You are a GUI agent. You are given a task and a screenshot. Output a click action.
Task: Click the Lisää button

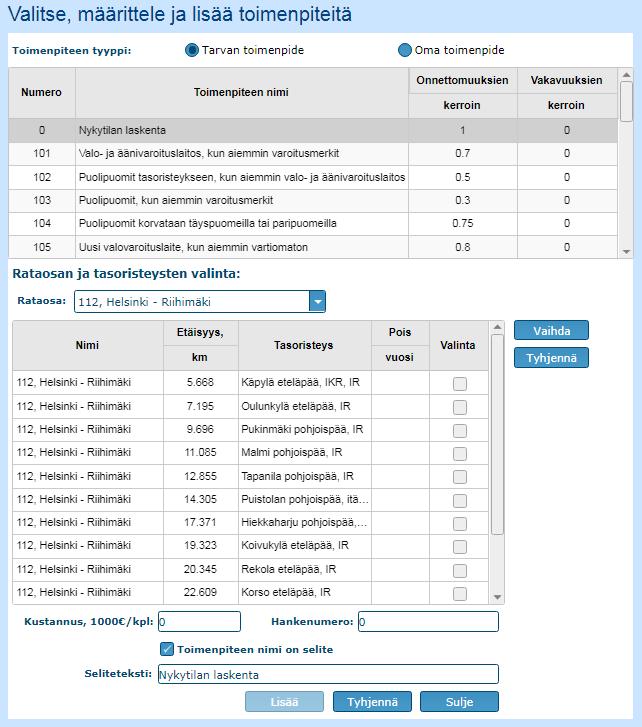click(x=284, y=701)
